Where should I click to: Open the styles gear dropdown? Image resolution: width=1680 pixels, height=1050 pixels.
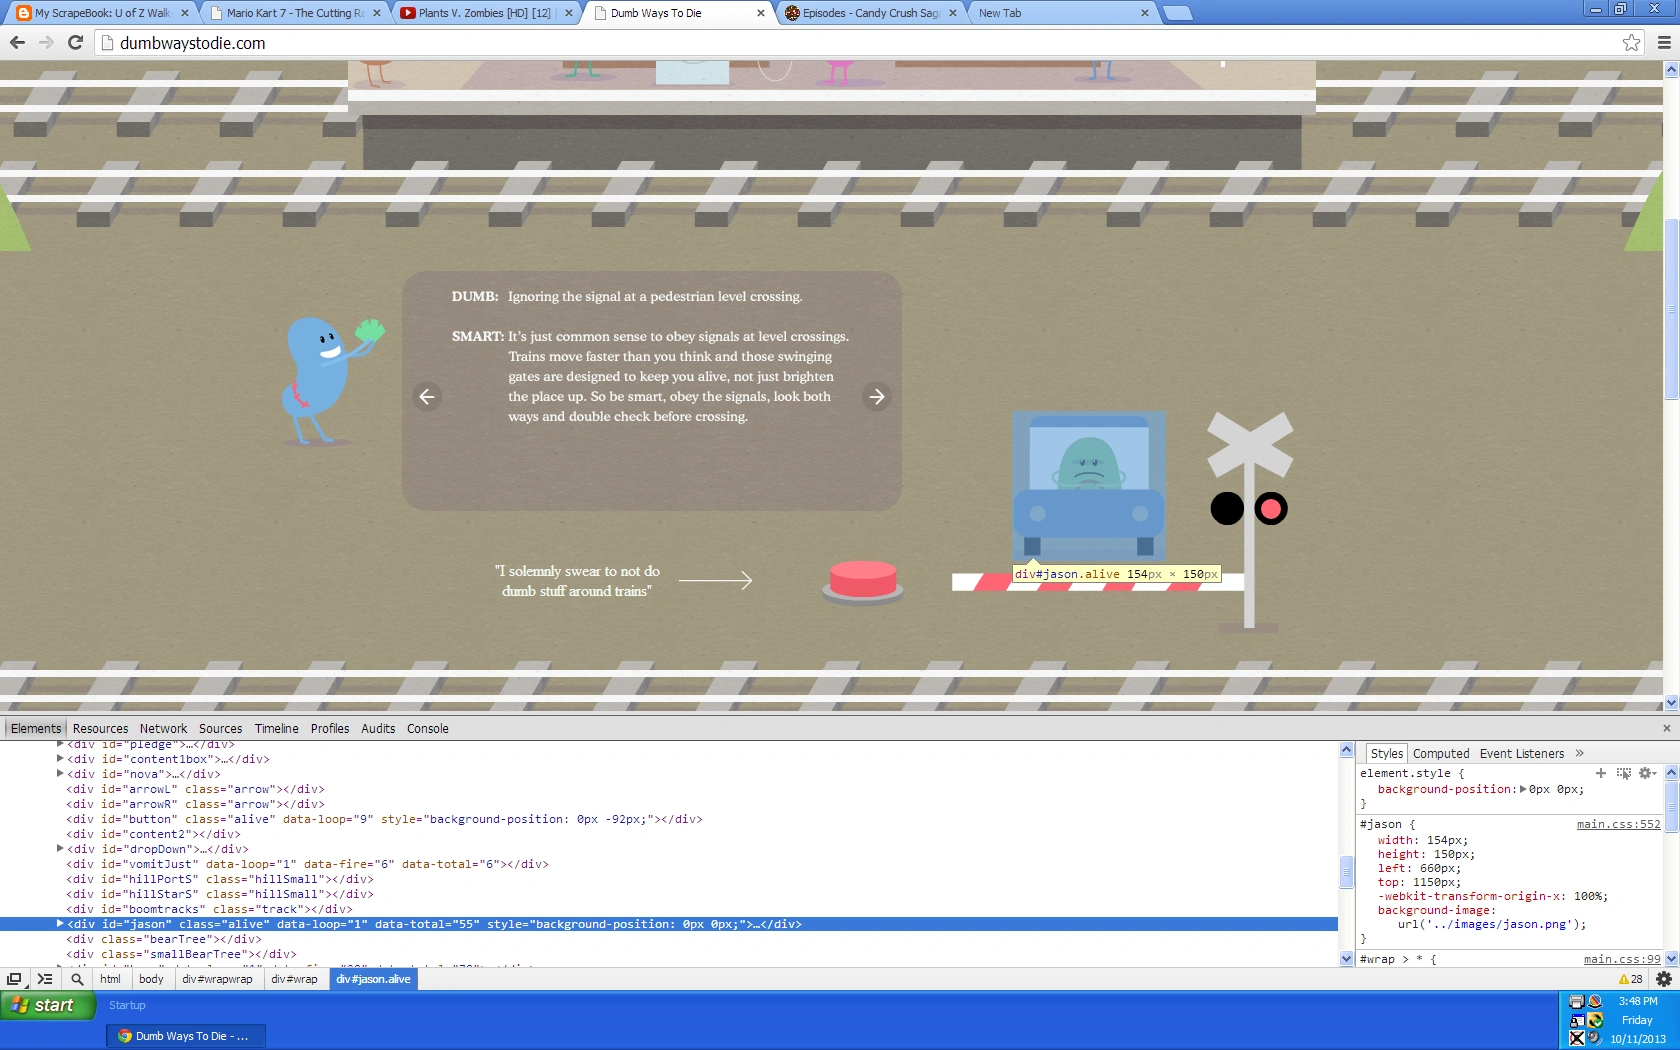click(x=1647, y=773)
